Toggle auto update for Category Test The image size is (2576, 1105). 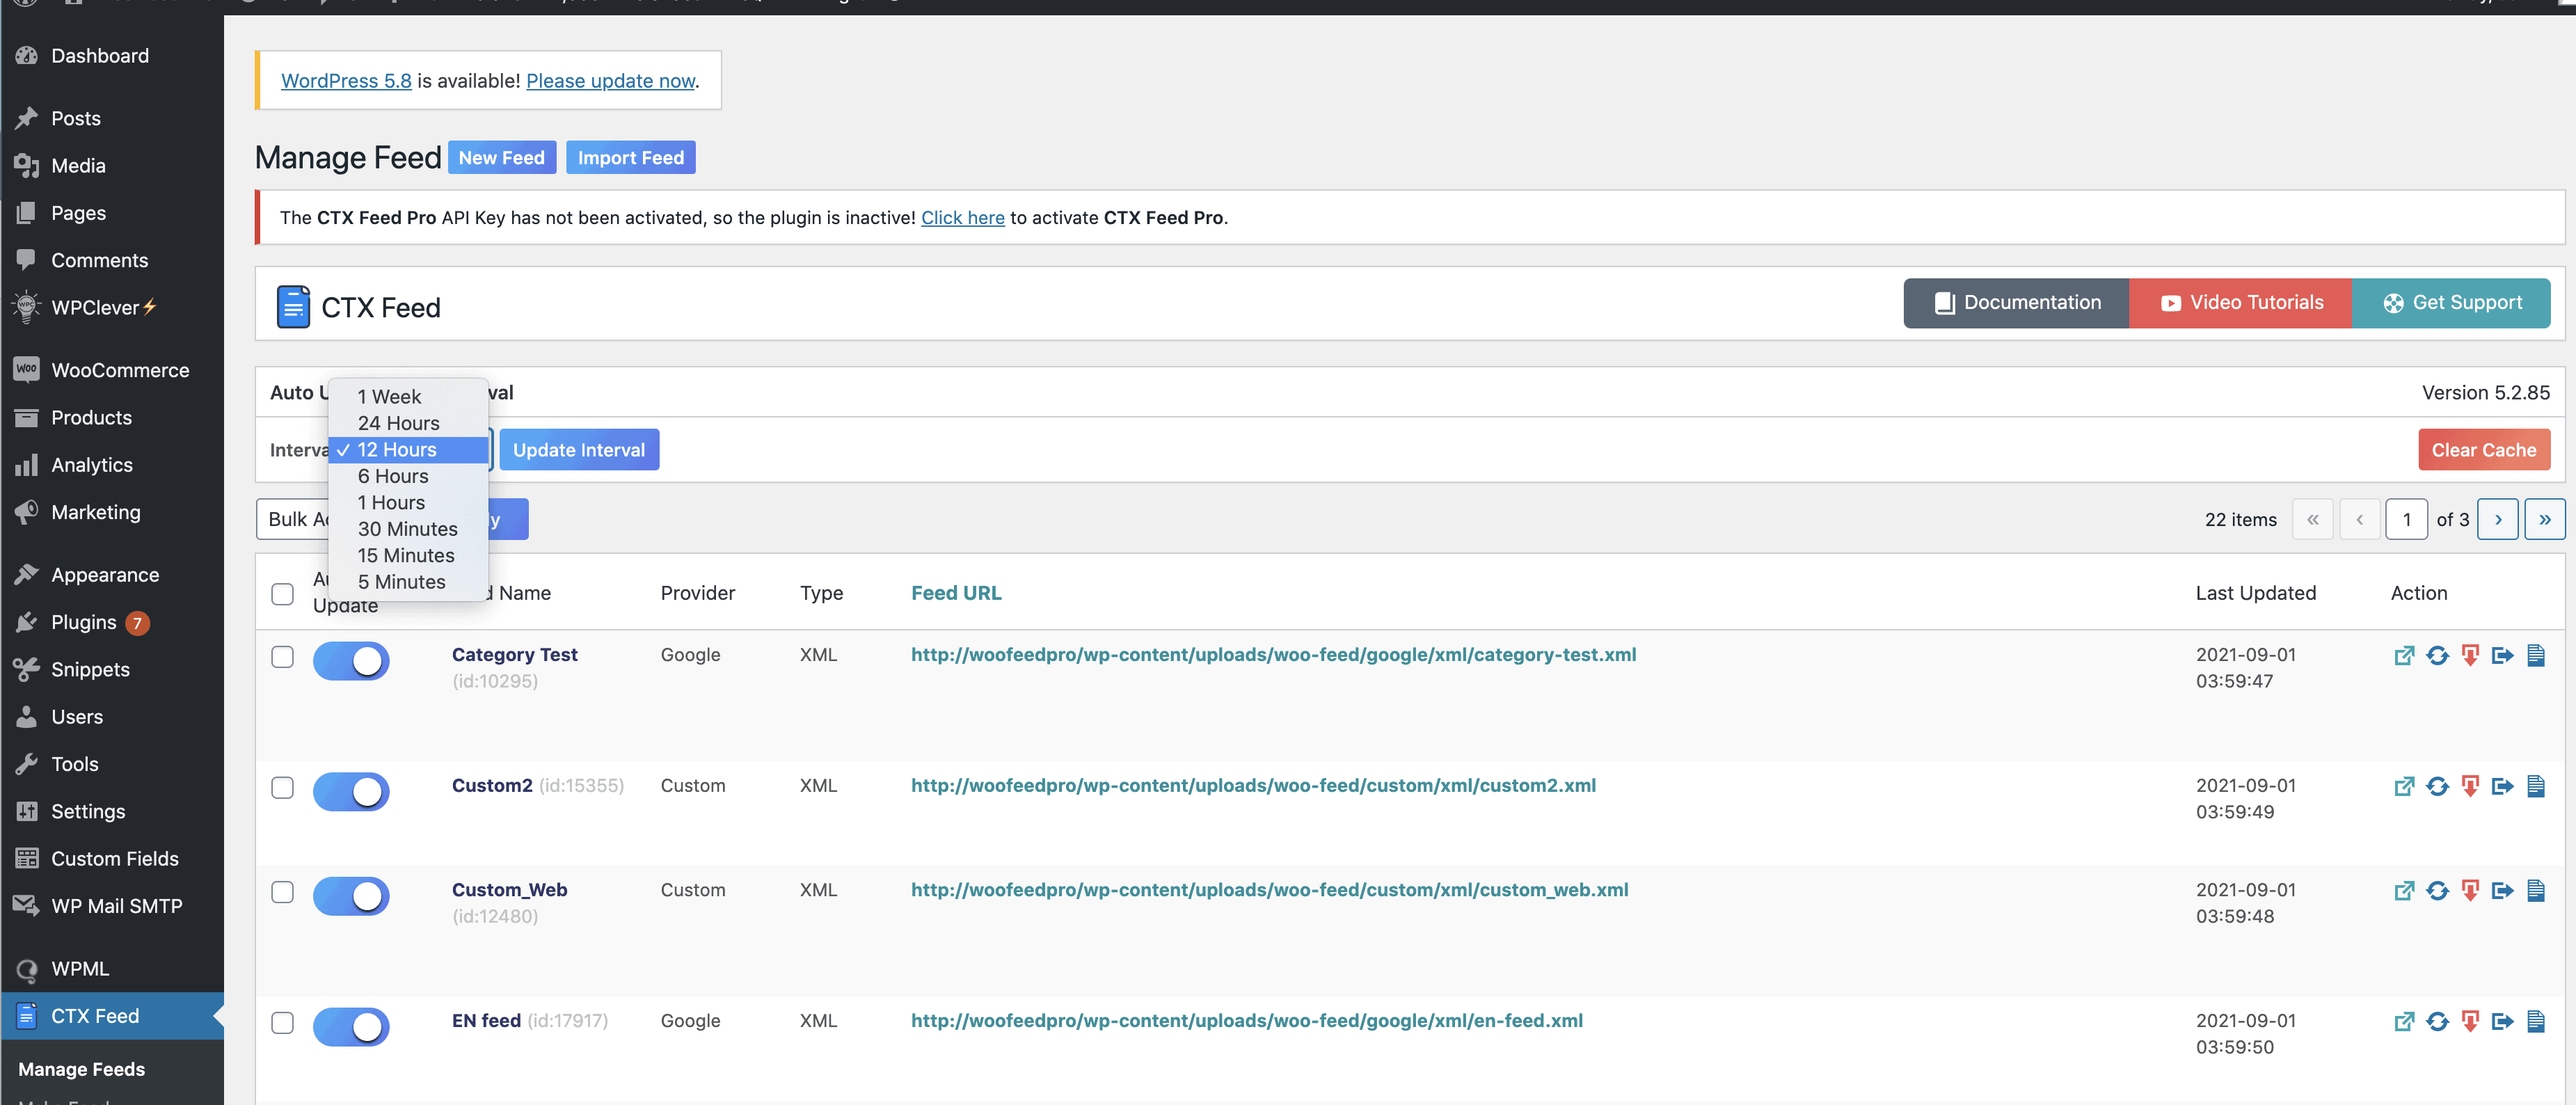pos(351,661)
